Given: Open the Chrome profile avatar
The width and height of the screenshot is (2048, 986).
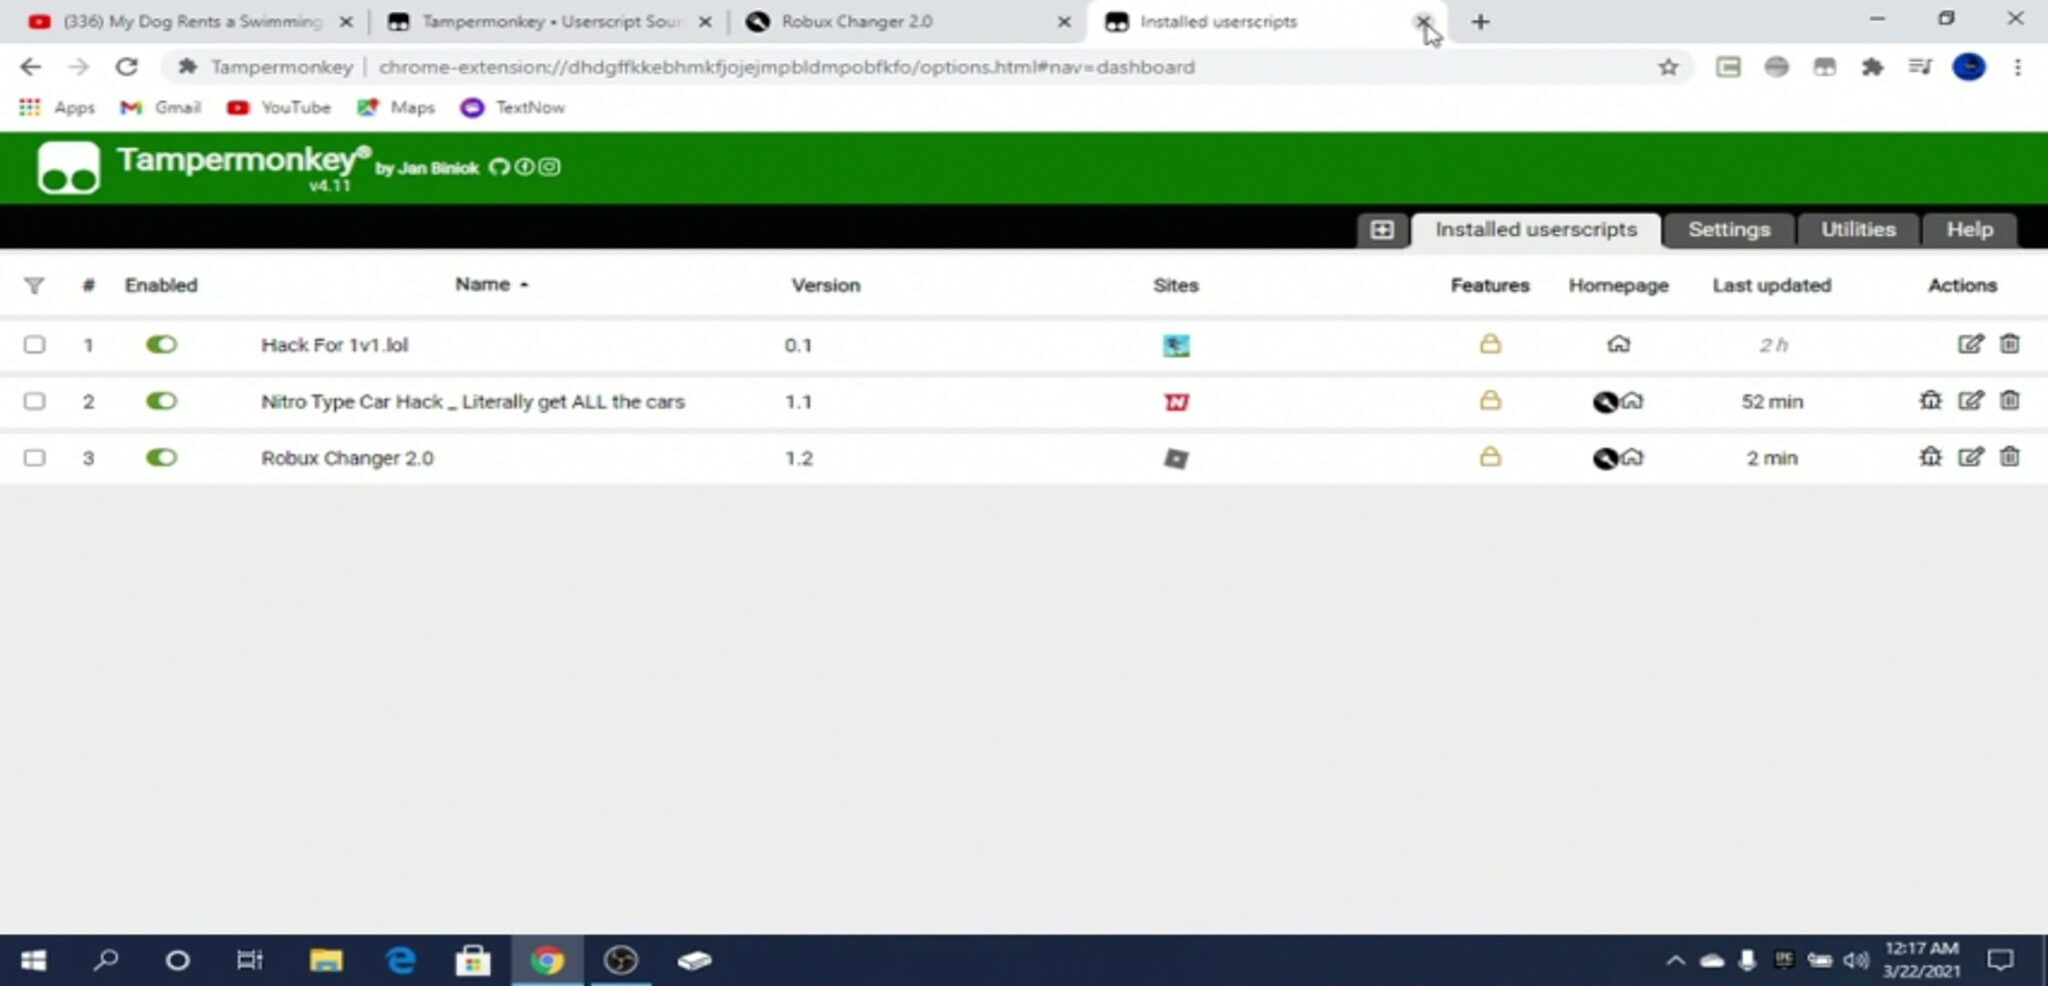Looking at the screenshot, I should 1969,67.
